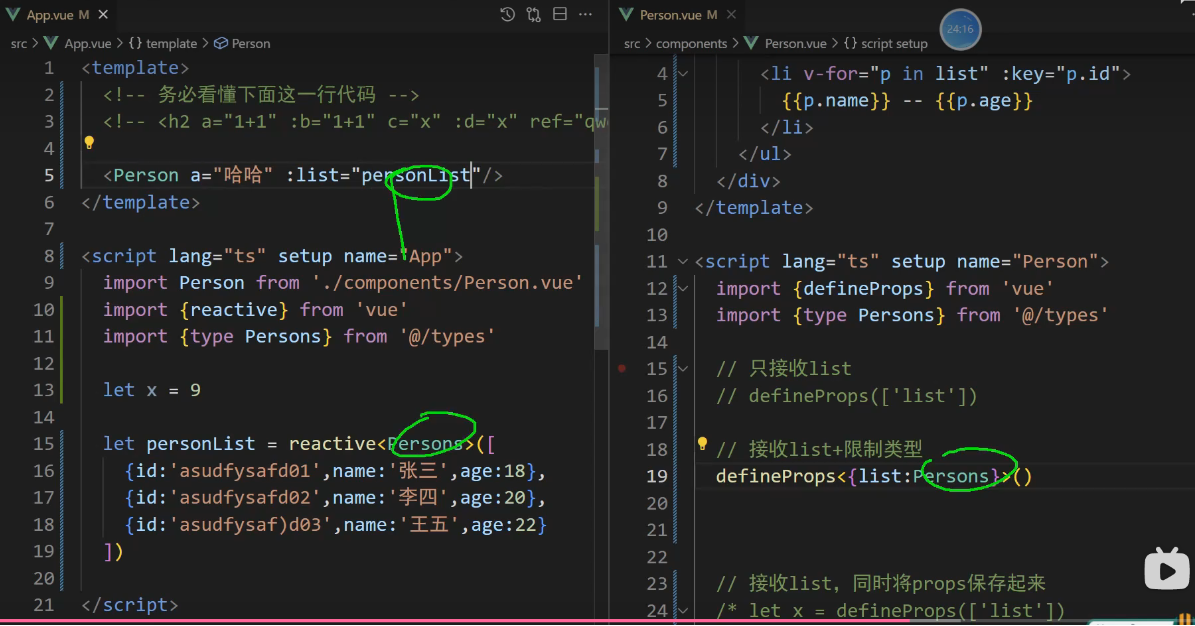Click the 'src' breadcrumb in App.vue editor
Image resolution: width=1195 pixels, height=626 pixels.
click(x=19, y=43)
